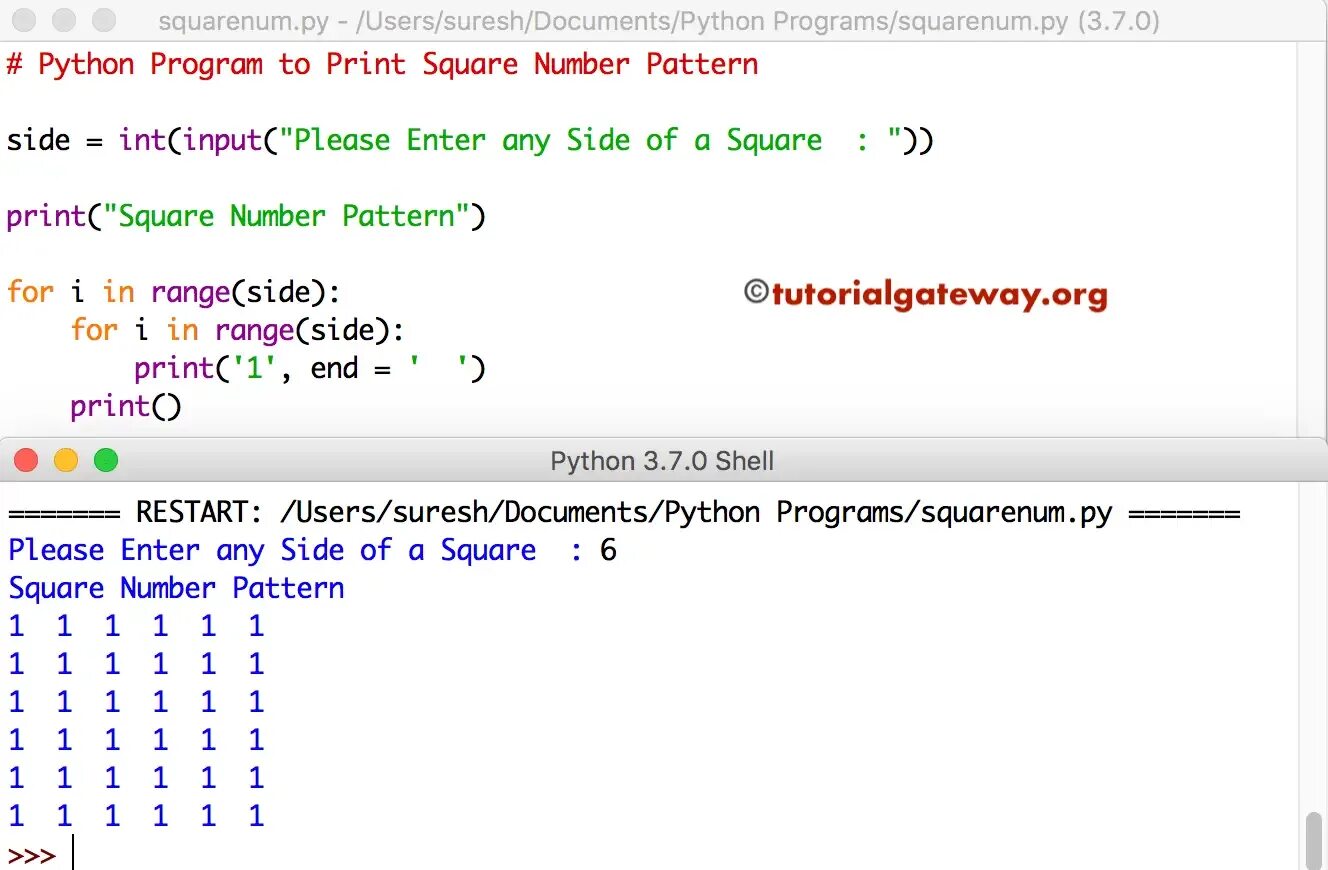Click the 'Python 3.7.0 Shell' window title
Viewport: 1328px width, 870px height.
pyautogui.click(x=662, y=461)
